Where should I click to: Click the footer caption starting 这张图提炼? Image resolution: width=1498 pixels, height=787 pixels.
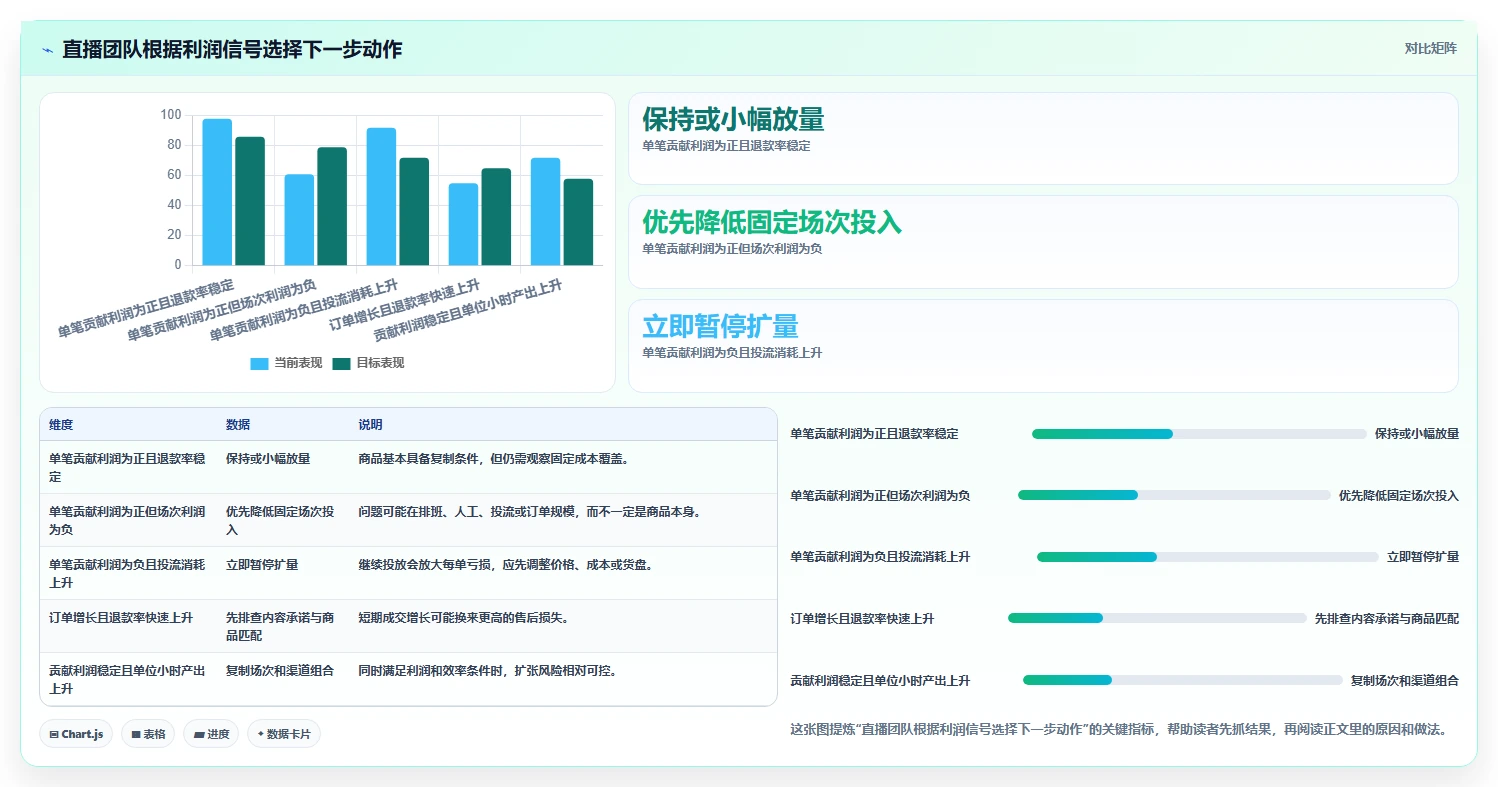click(1119, 729)
